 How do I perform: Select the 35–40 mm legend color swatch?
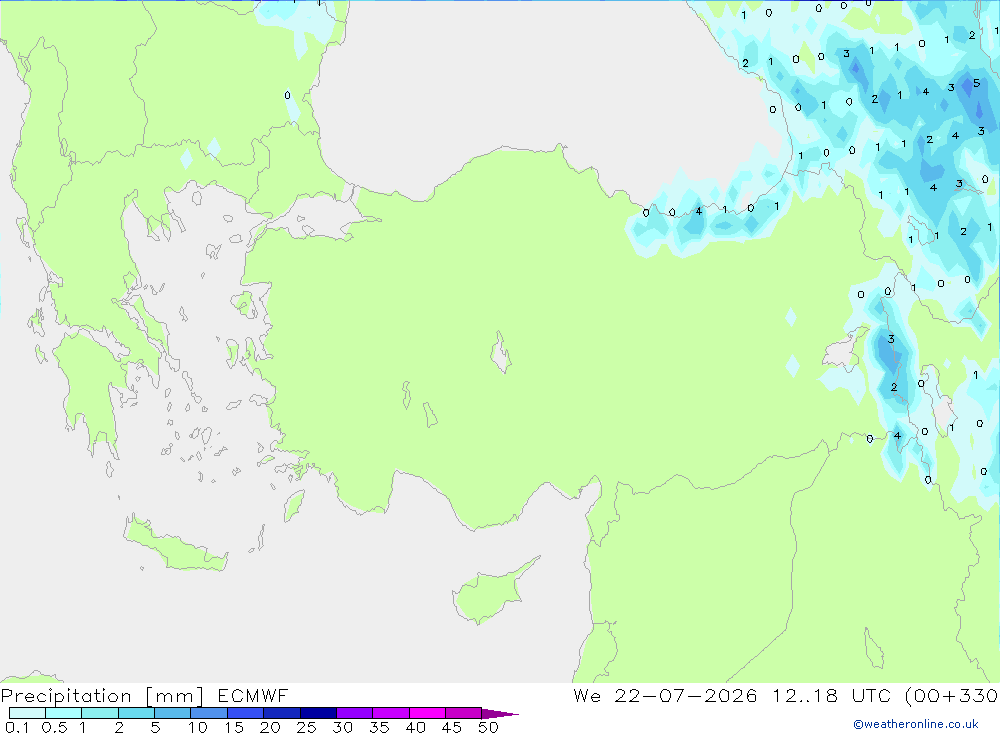[390, 713]
